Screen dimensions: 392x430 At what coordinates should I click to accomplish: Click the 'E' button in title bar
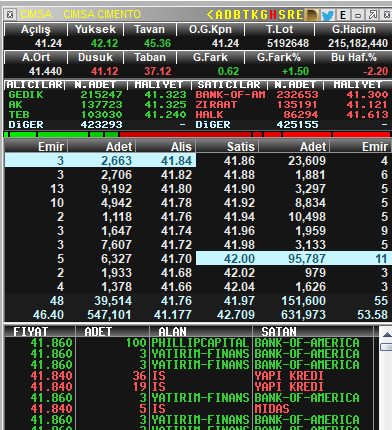click(x=343, y=15)
